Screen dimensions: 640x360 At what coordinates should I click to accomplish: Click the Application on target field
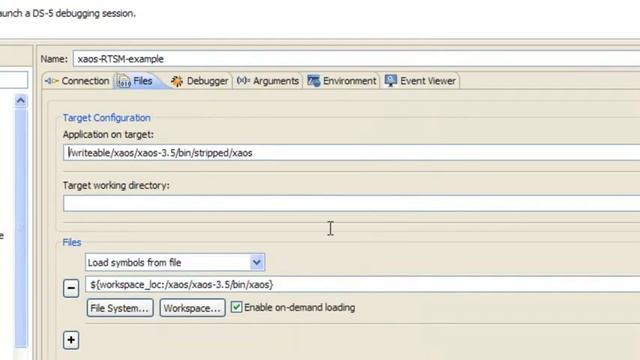tap(351, 153)
